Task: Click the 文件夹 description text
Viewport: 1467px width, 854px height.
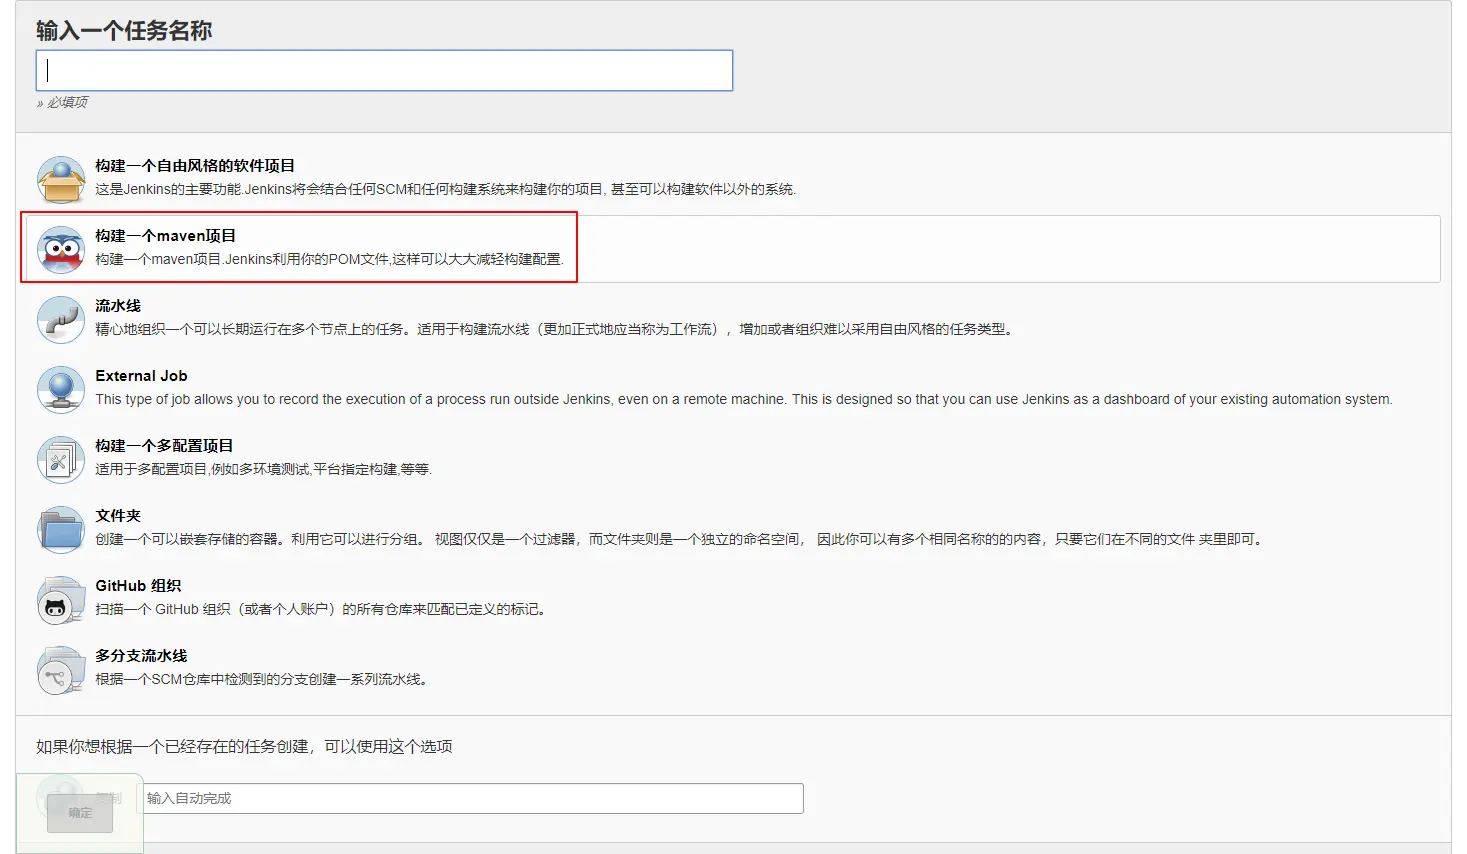Action: click(680, 539)
